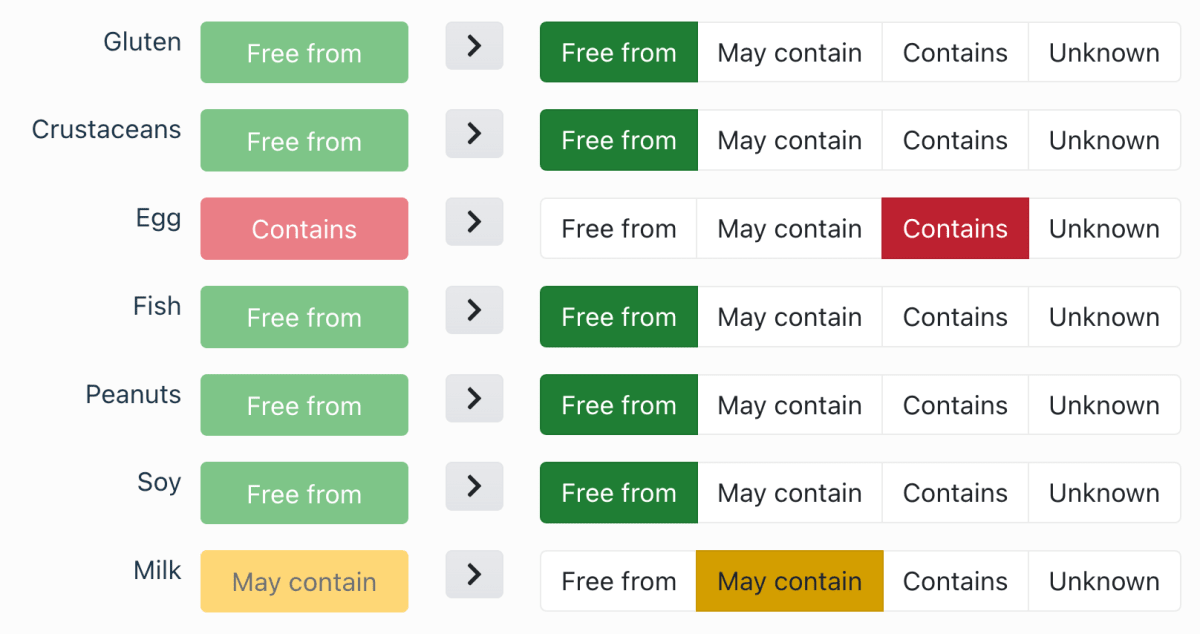
Task: Click the yellow May contain badge for Milk
Action: pyautogui.click(x=304, y=581)
